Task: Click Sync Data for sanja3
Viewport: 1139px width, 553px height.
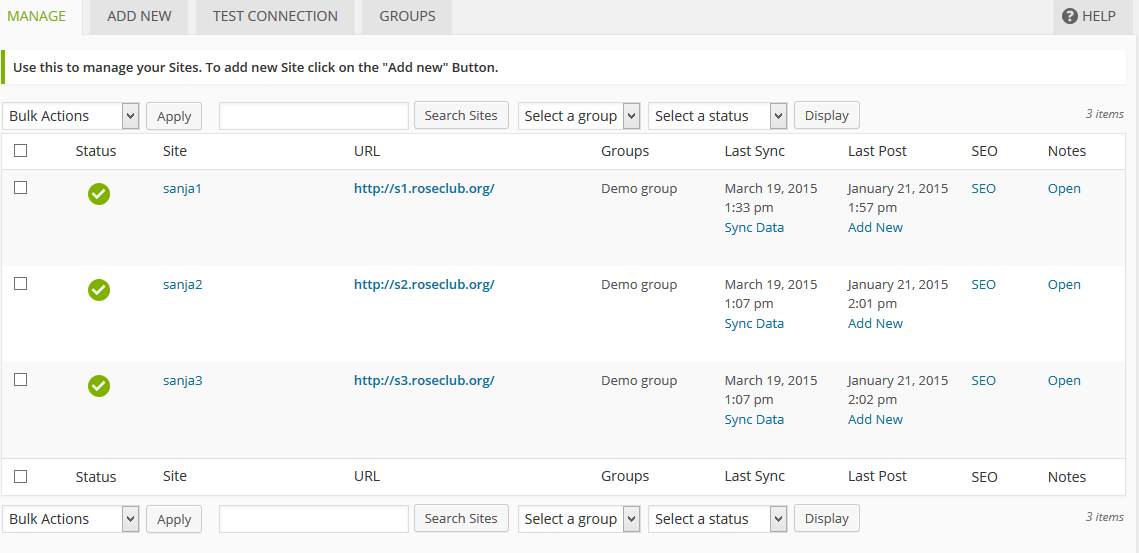Action: pos(754,419)
